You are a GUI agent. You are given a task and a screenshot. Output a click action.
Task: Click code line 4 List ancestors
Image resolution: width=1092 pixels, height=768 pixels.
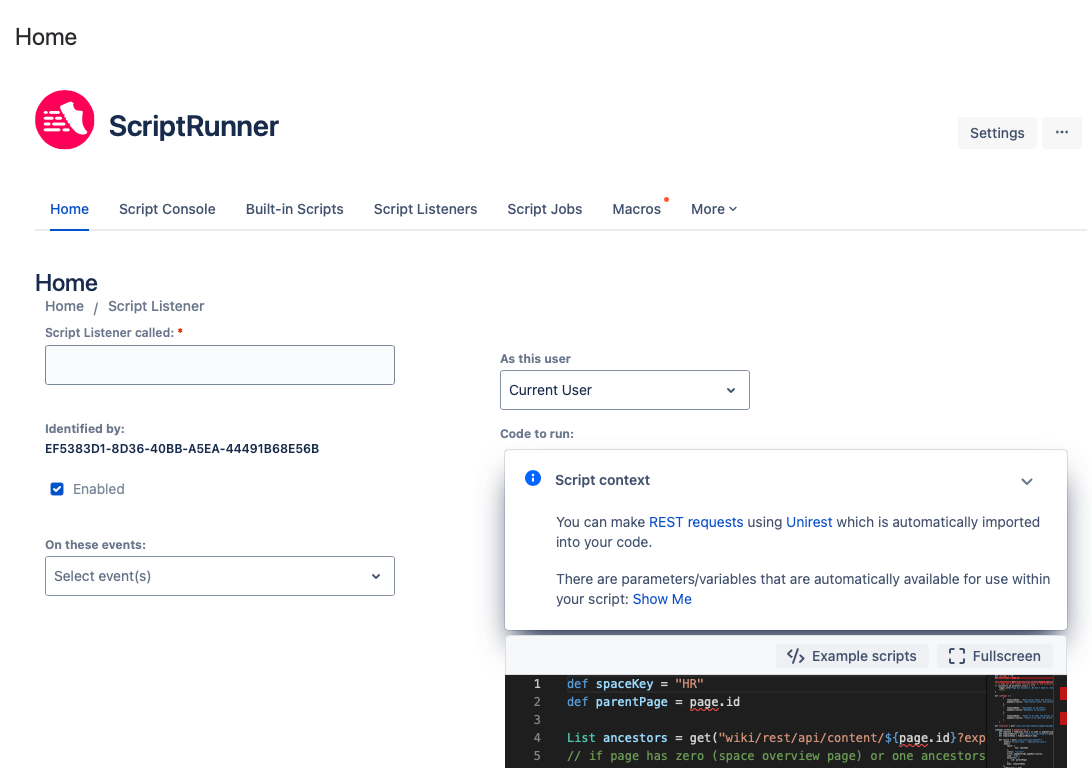[776, 737]
